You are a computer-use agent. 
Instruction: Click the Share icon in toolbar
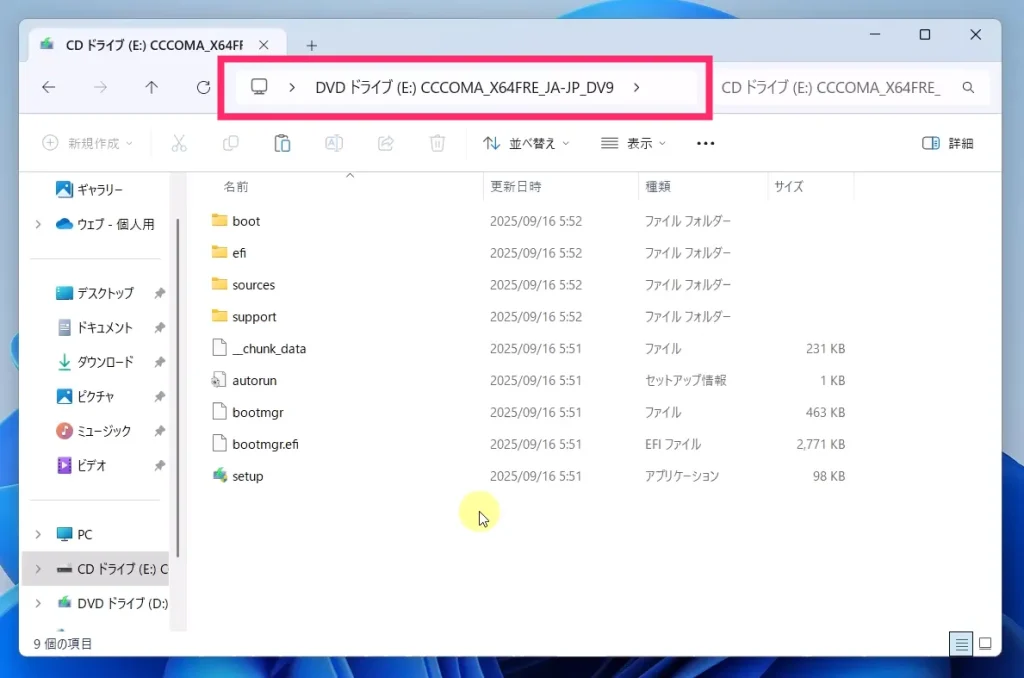click(x=385, y=143)
